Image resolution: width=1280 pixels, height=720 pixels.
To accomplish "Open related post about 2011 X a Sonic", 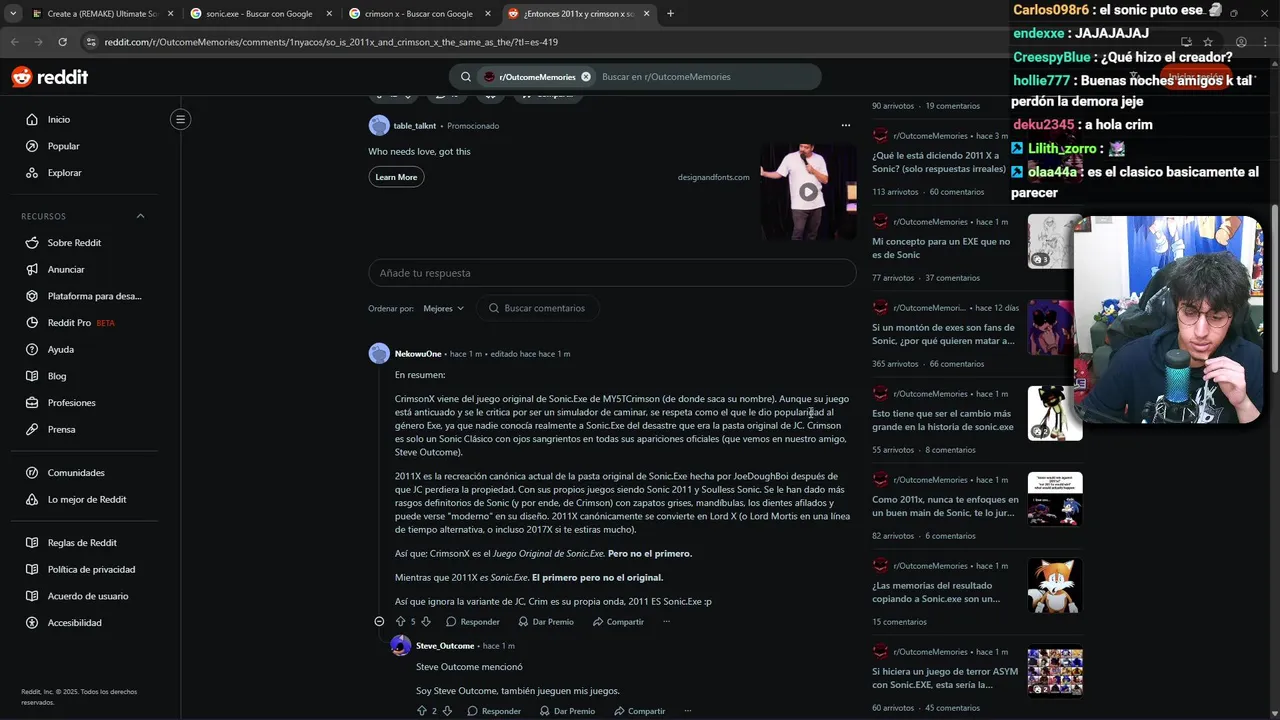I will pyautogui.click(x=939, y=162).
